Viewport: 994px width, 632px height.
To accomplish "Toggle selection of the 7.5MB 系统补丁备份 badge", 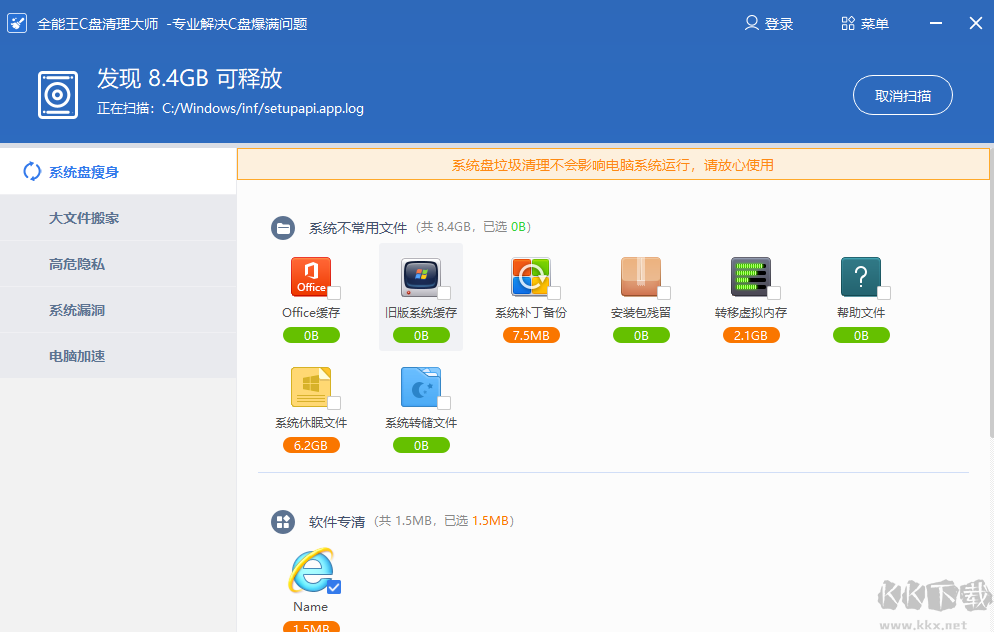I will click(531, 335).
